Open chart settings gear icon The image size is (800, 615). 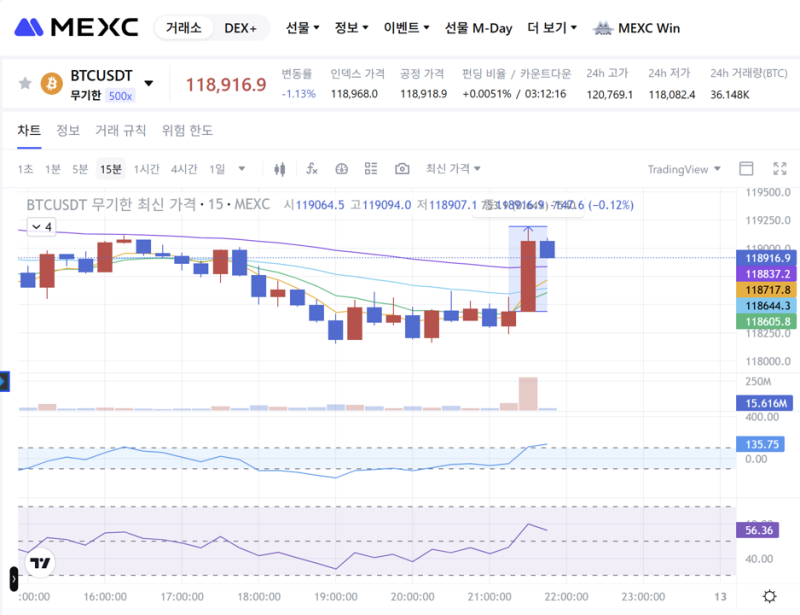pyautogui.click(x=769, y=596)
